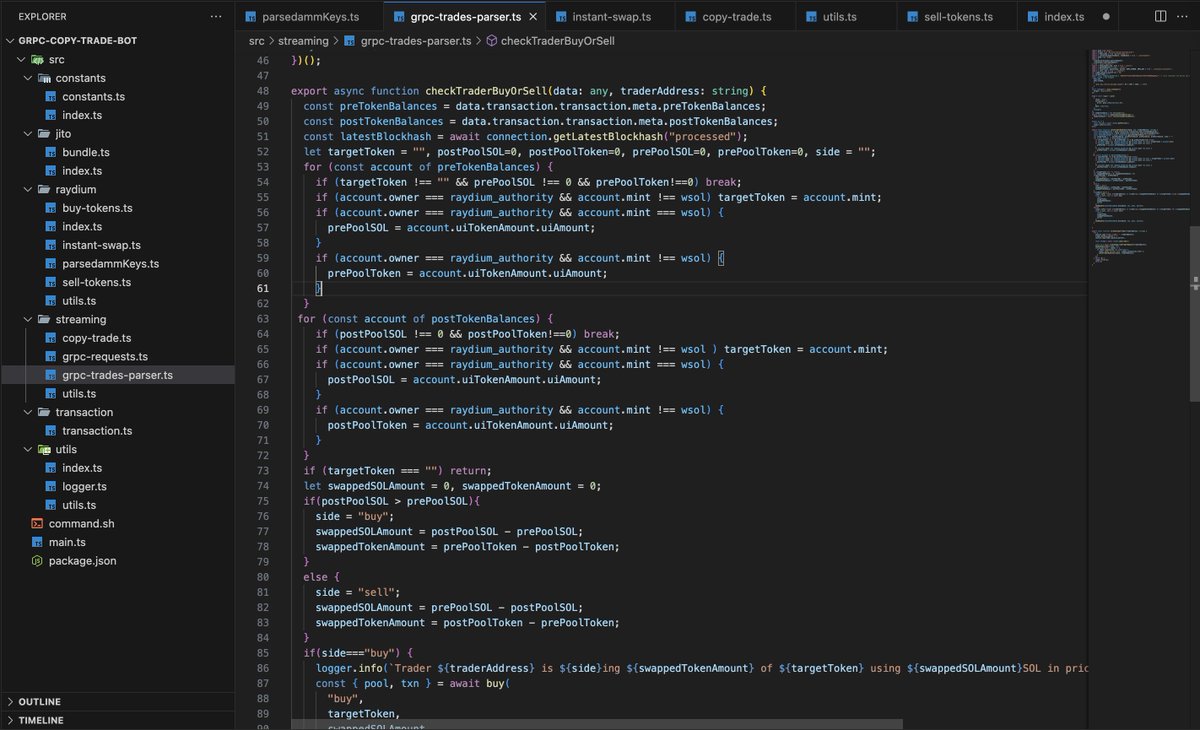Open index.ts under the jito folder

[x=82, y=171]
